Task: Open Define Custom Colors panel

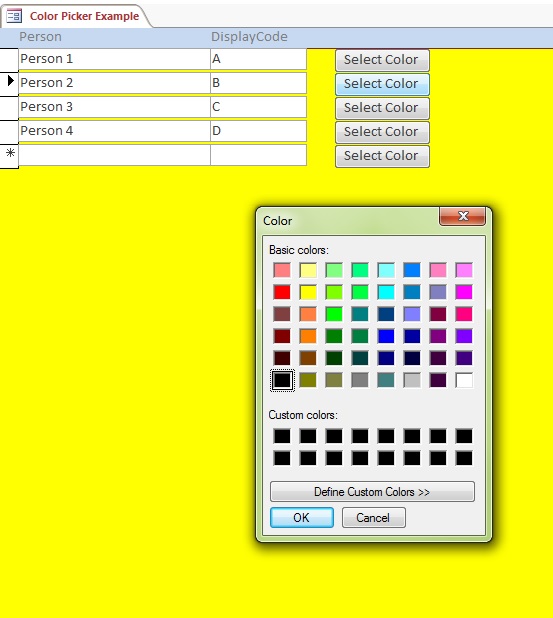Action: click(x=372, y=491)
